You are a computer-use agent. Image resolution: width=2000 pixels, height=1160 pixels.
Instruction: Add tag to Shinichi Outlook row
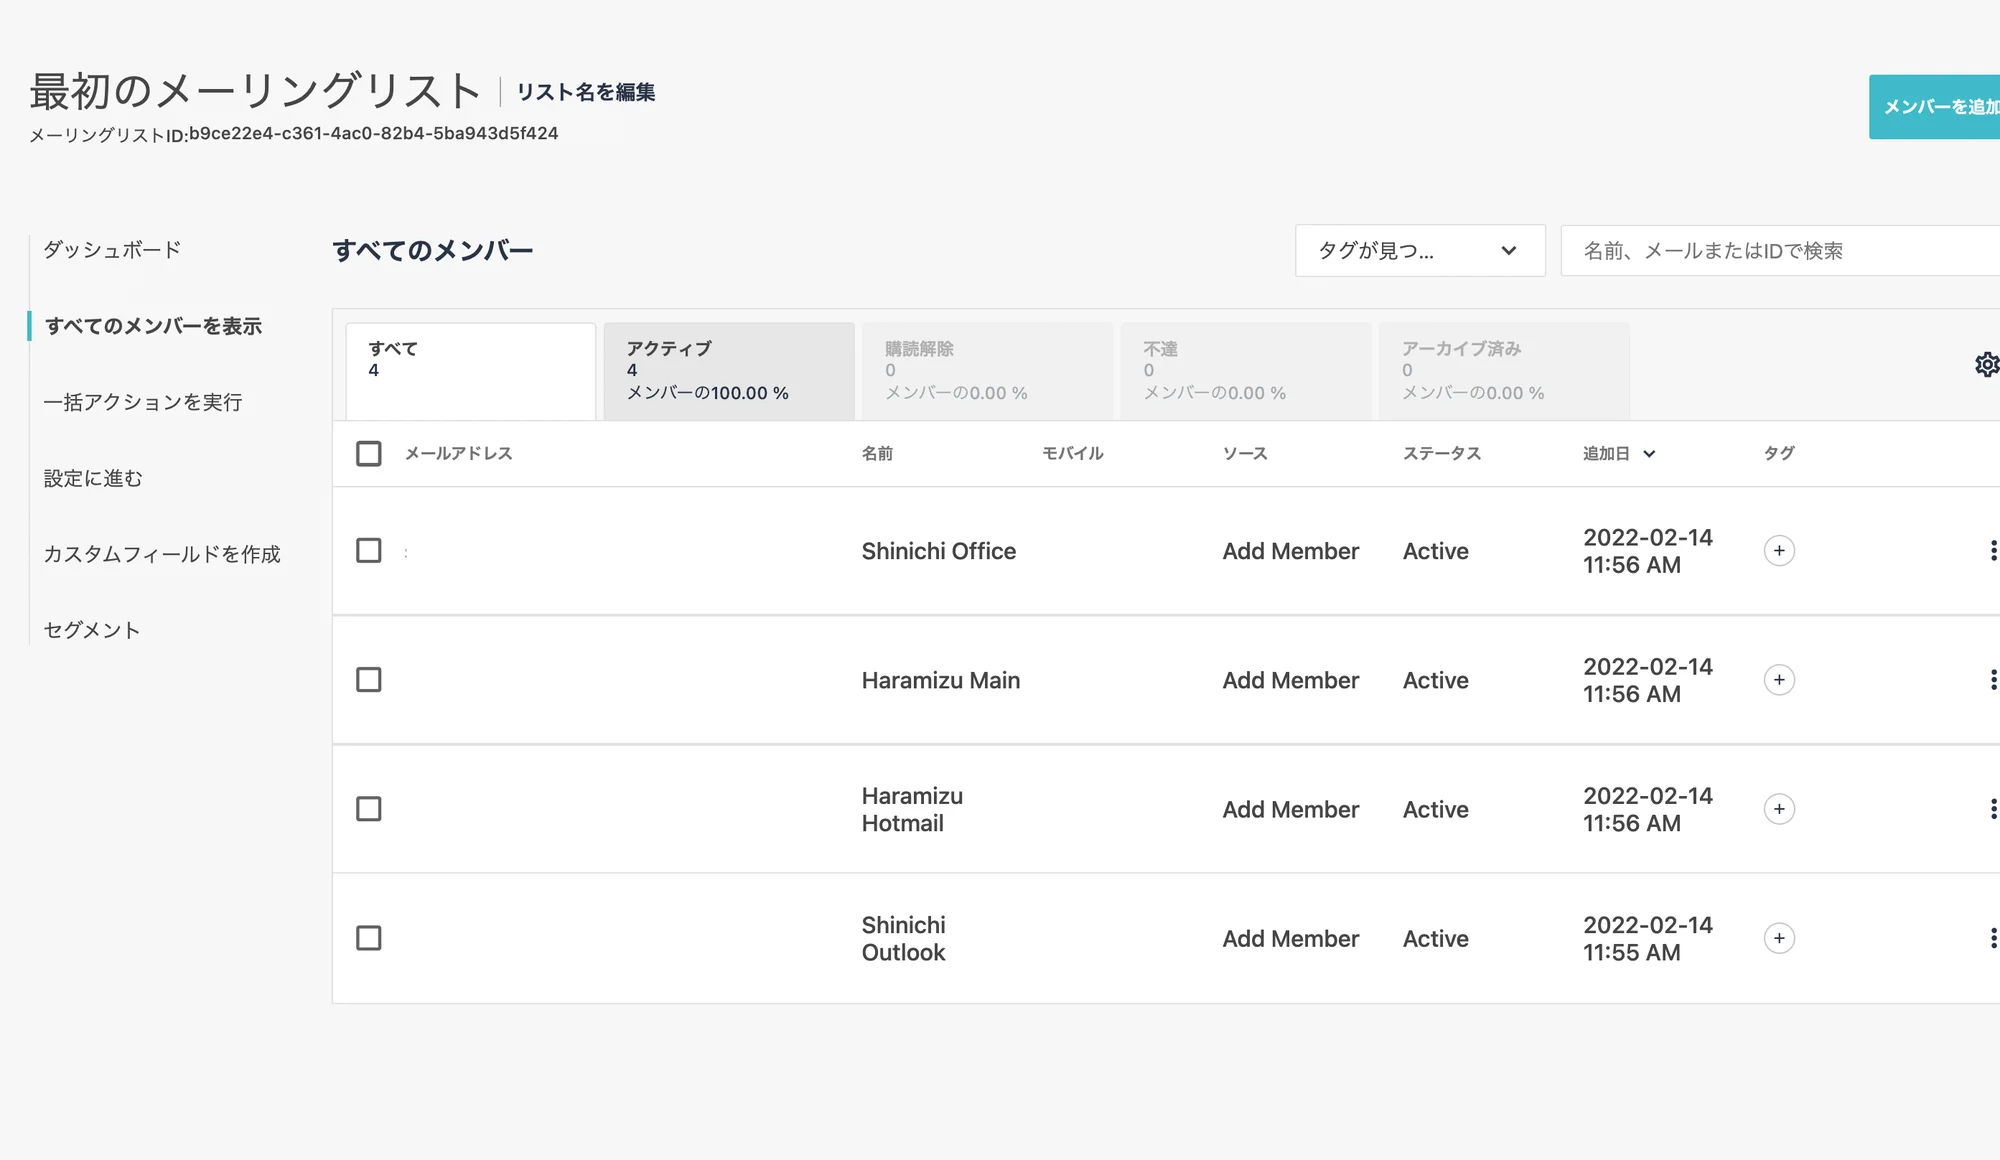(x=1779, y=938)
